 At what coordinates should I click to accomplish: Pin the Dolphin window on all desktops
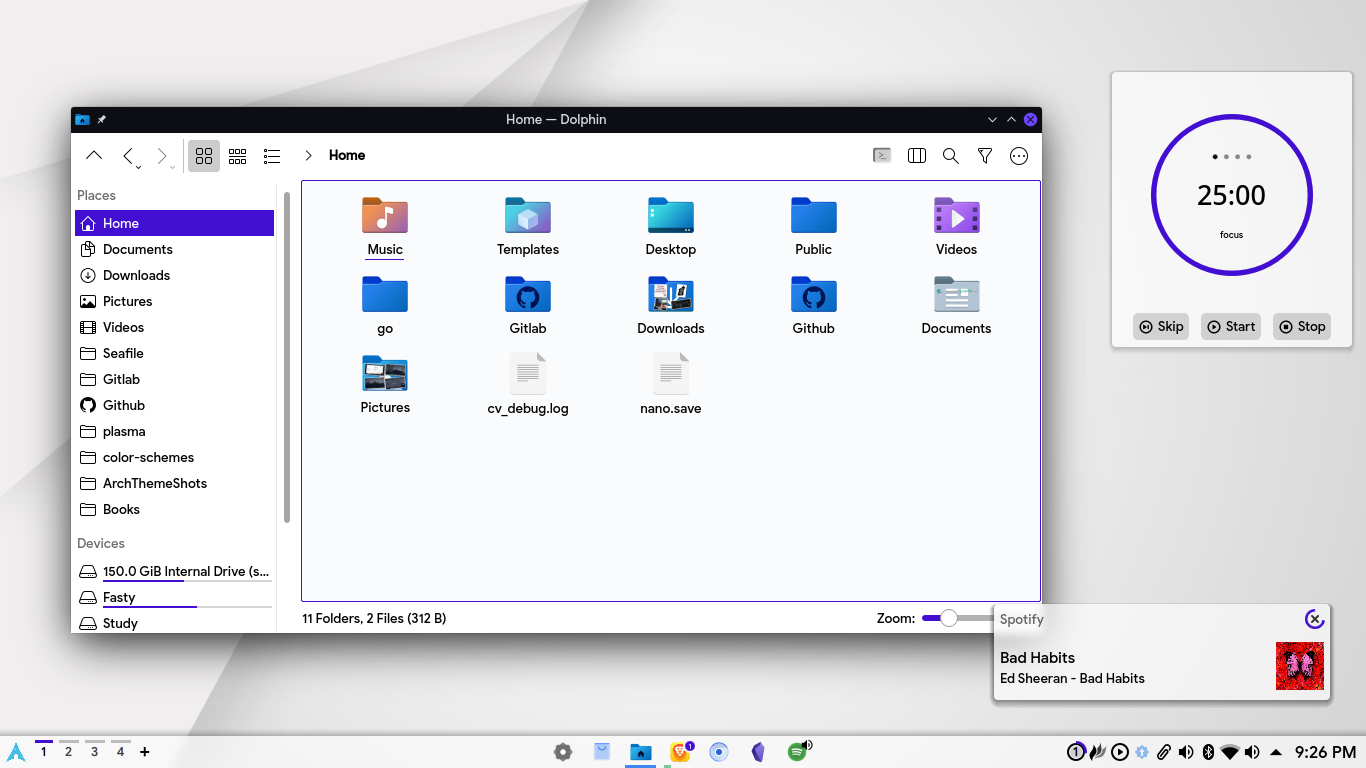[101, 119]
